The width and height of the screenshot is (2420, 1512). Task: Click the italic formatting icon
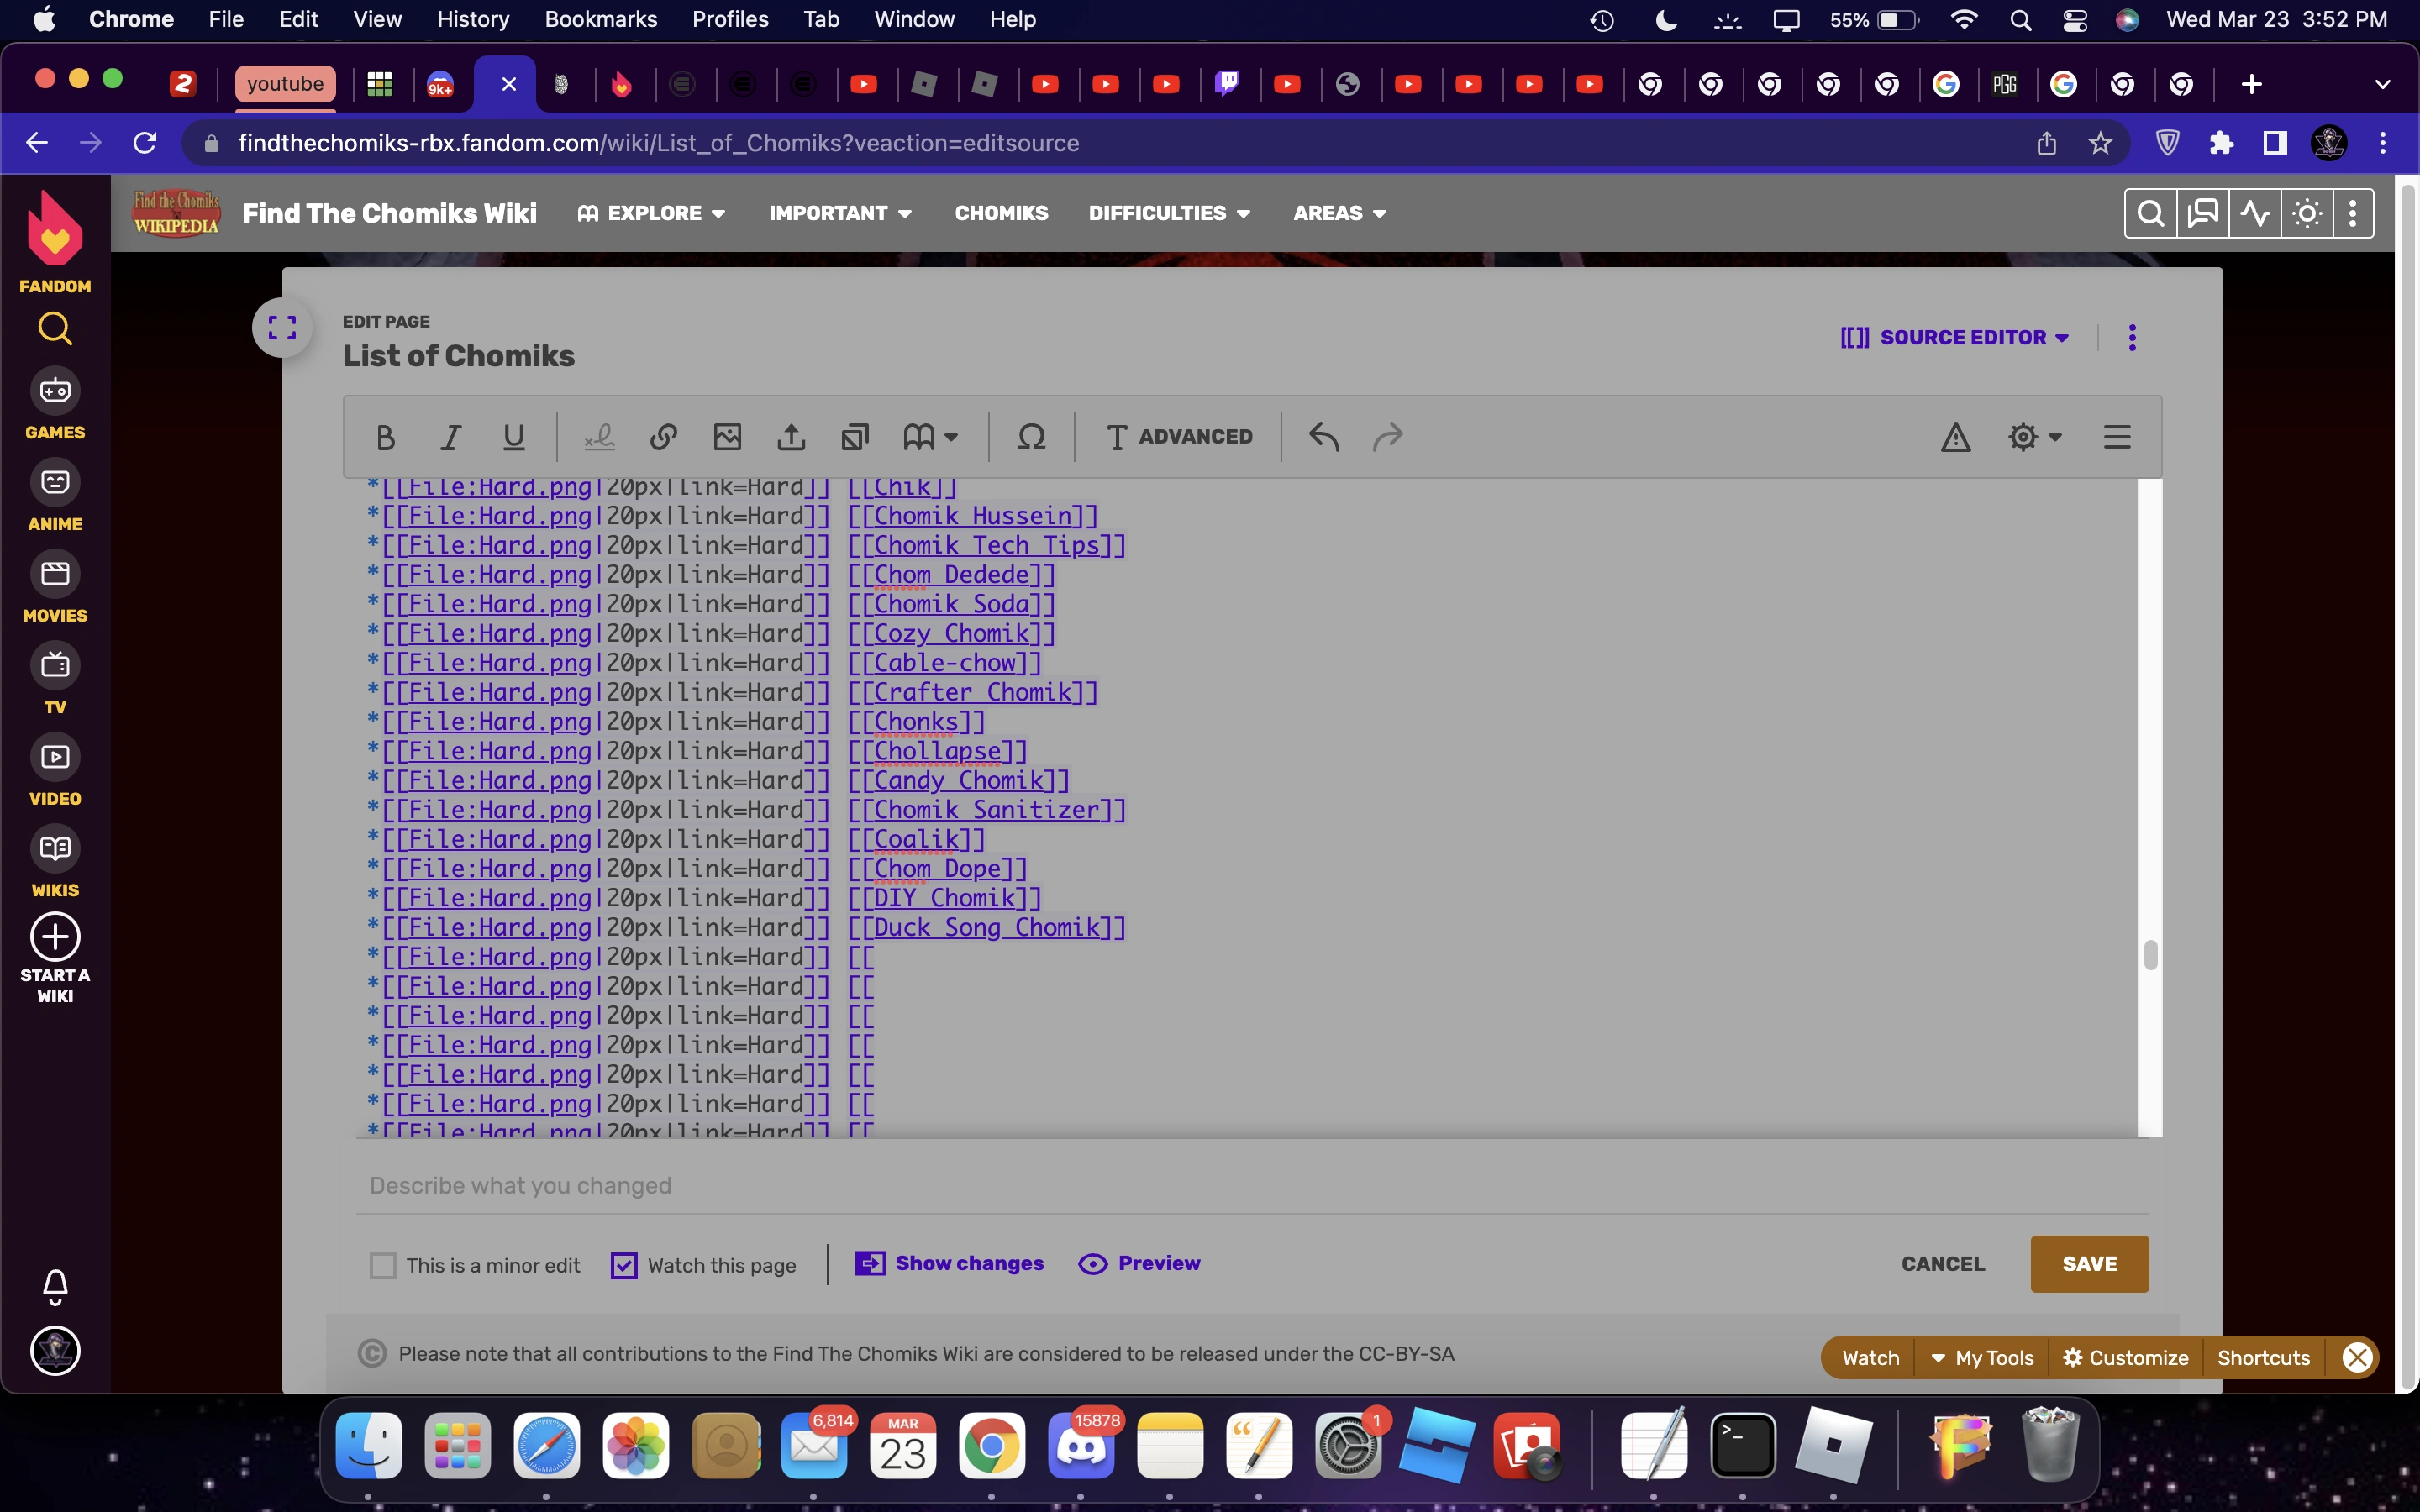click(x=450, y=437)
